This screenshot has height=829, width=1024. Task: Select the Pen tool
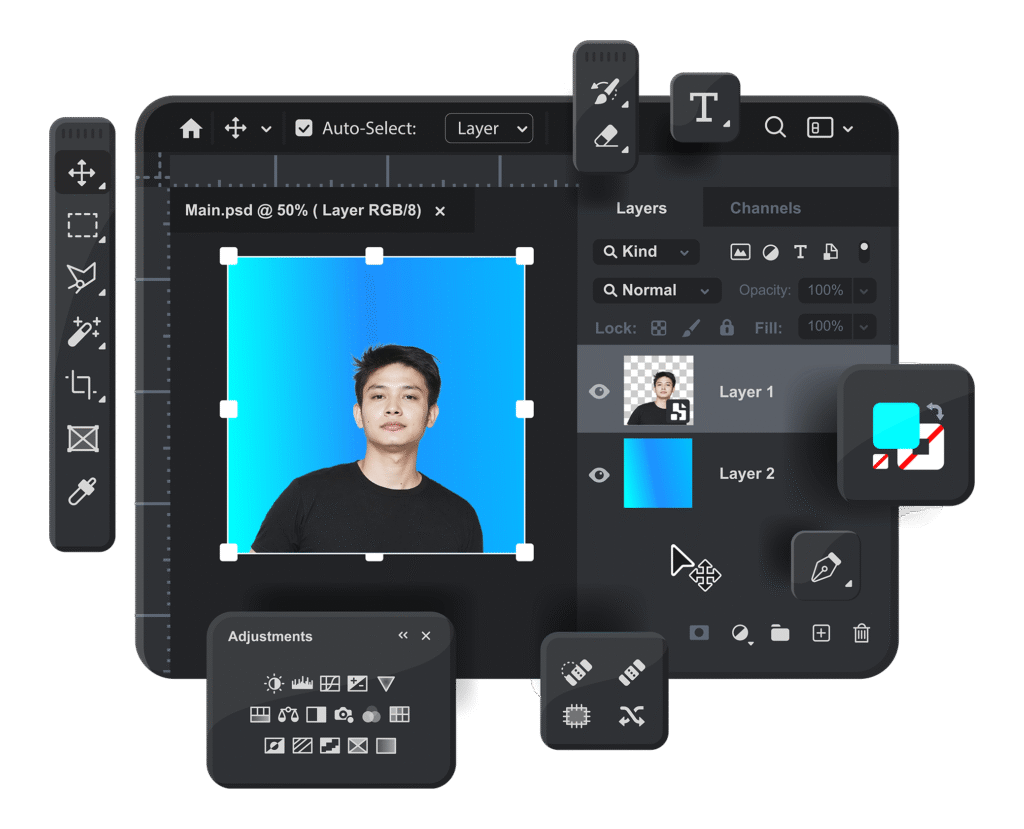[825, 566]
